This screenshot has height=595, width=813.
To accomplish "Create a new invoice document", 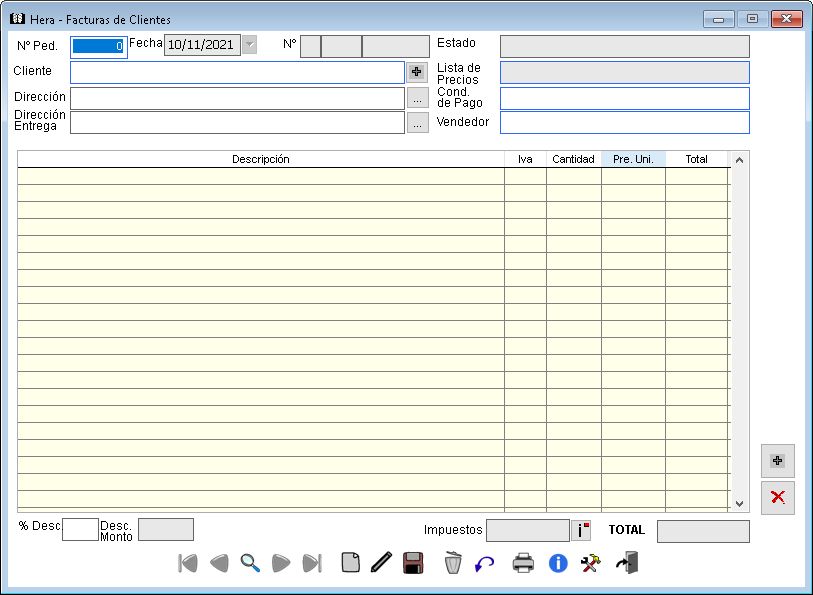I will (350, 563).
